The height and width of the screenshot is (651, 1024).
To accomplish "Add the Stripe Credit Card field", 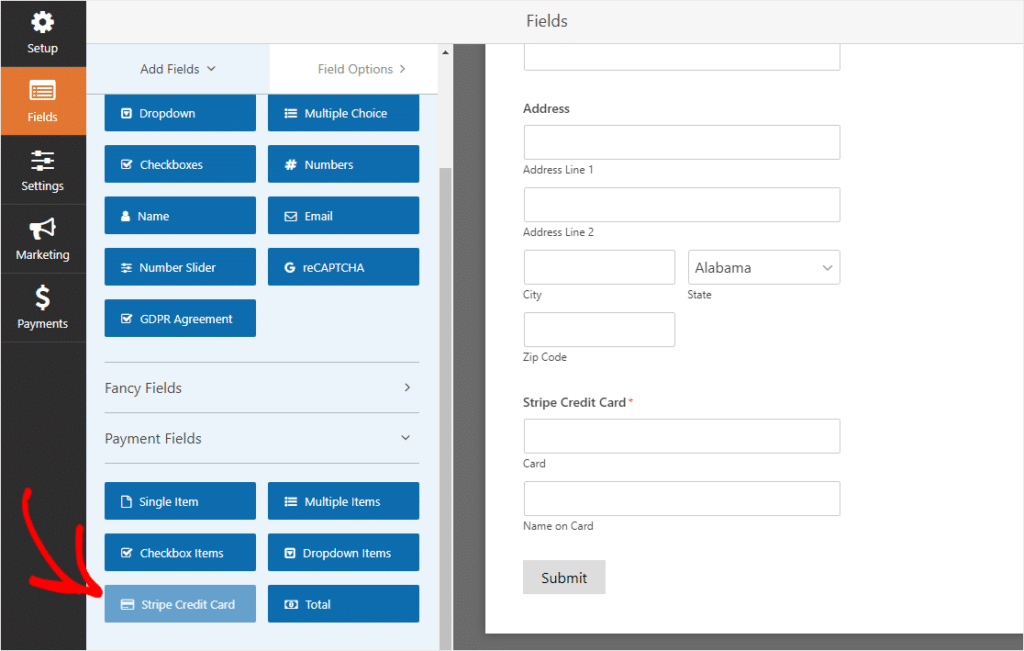I will point(179,603).
